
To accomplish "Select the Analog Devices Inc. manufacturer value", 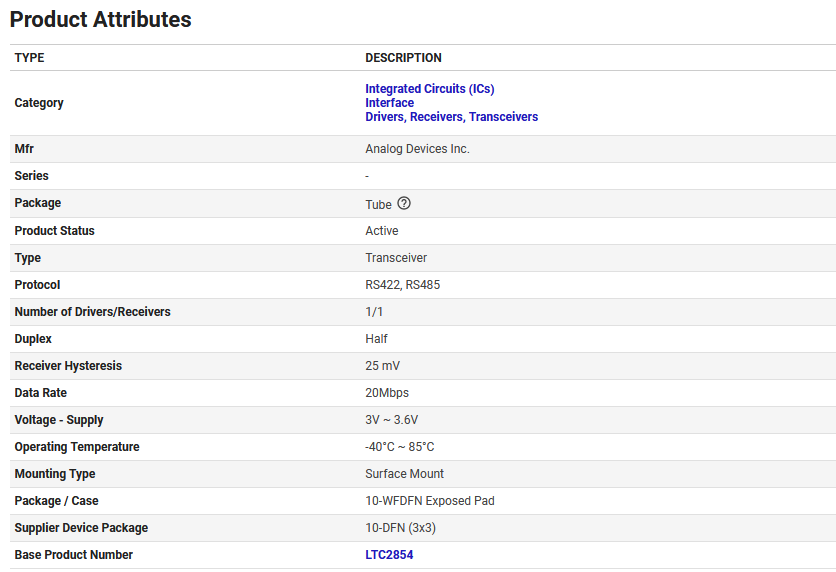I will pos(417,149).
